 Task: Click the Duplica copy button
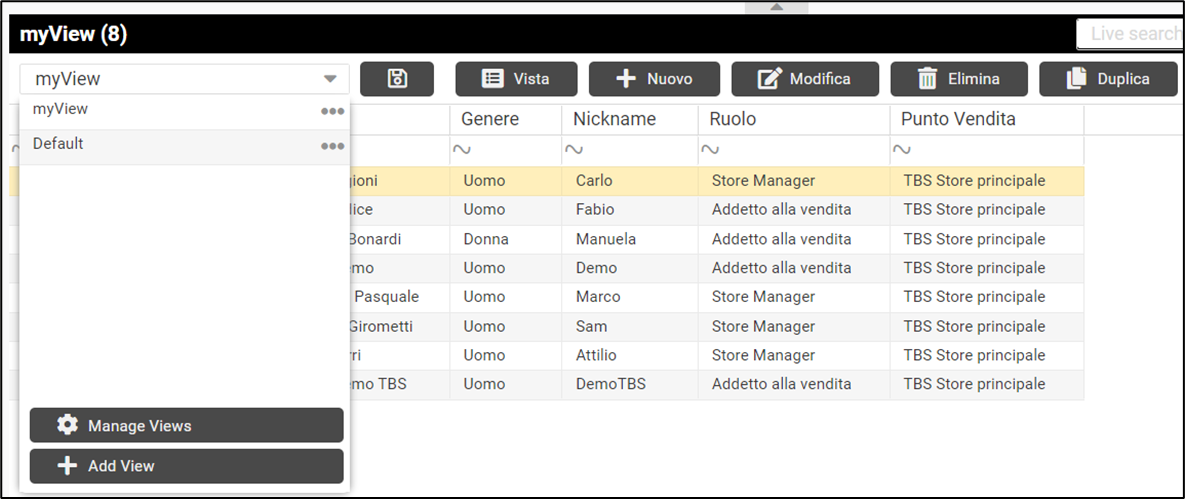(1108, 79)
